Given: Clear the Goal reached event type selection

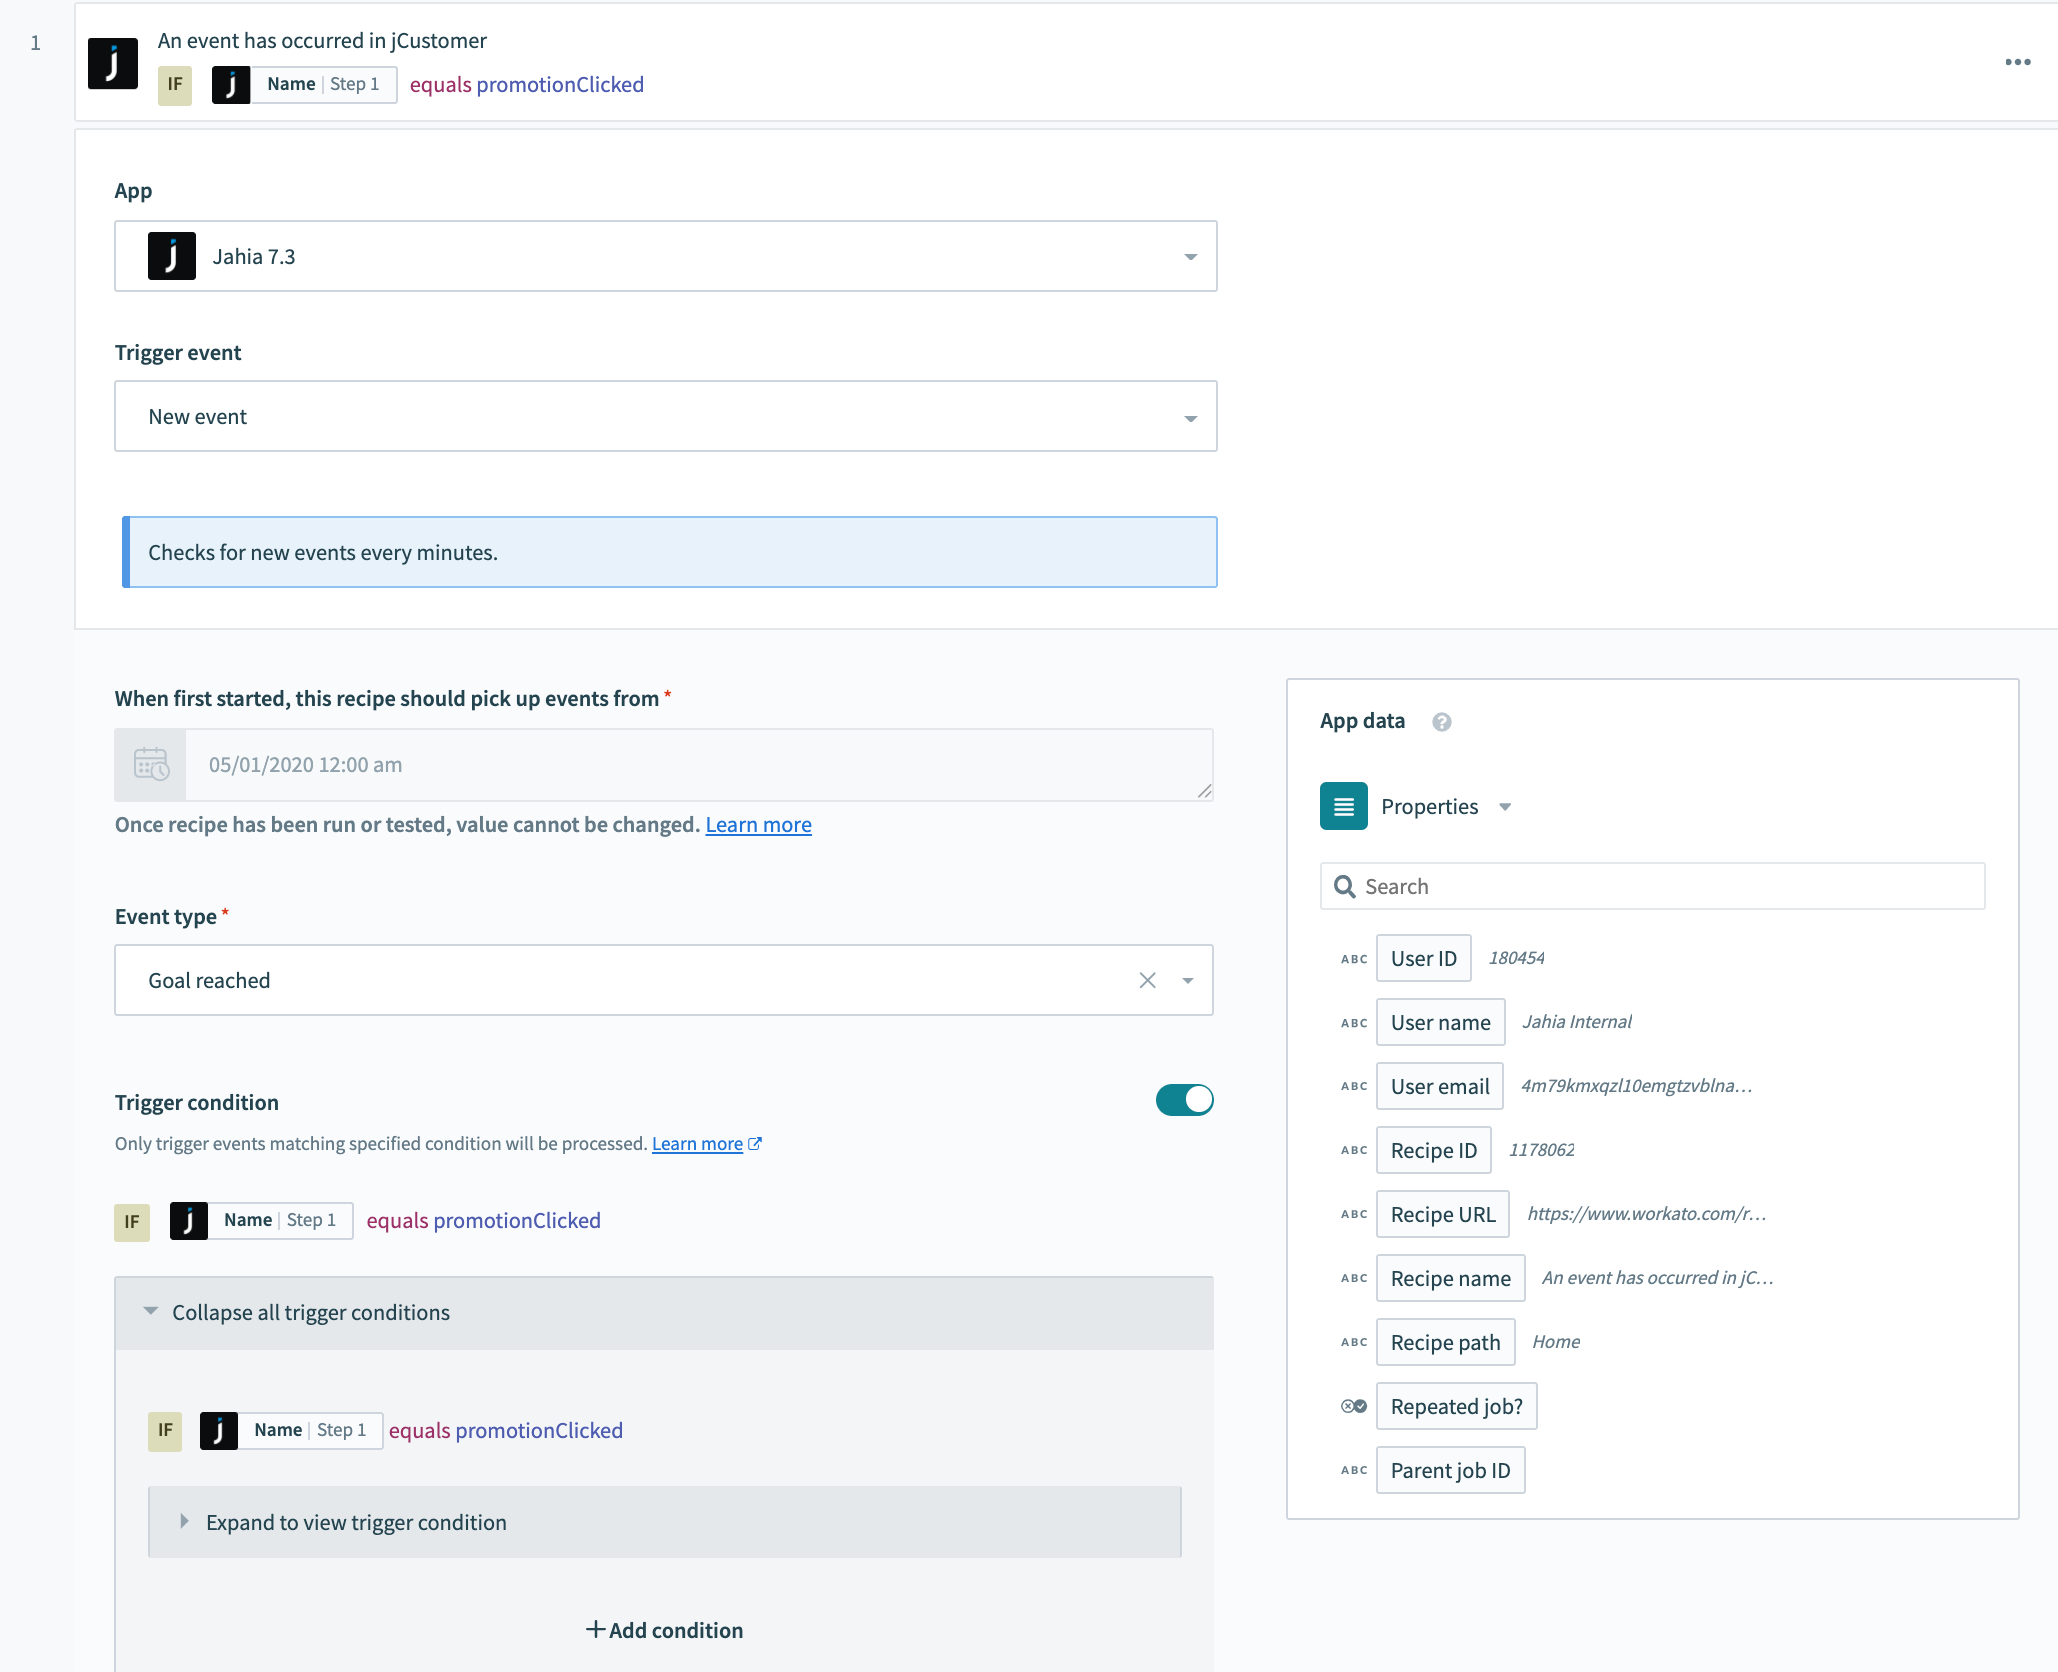Looking at the screenshot, I should point(1147,980).
